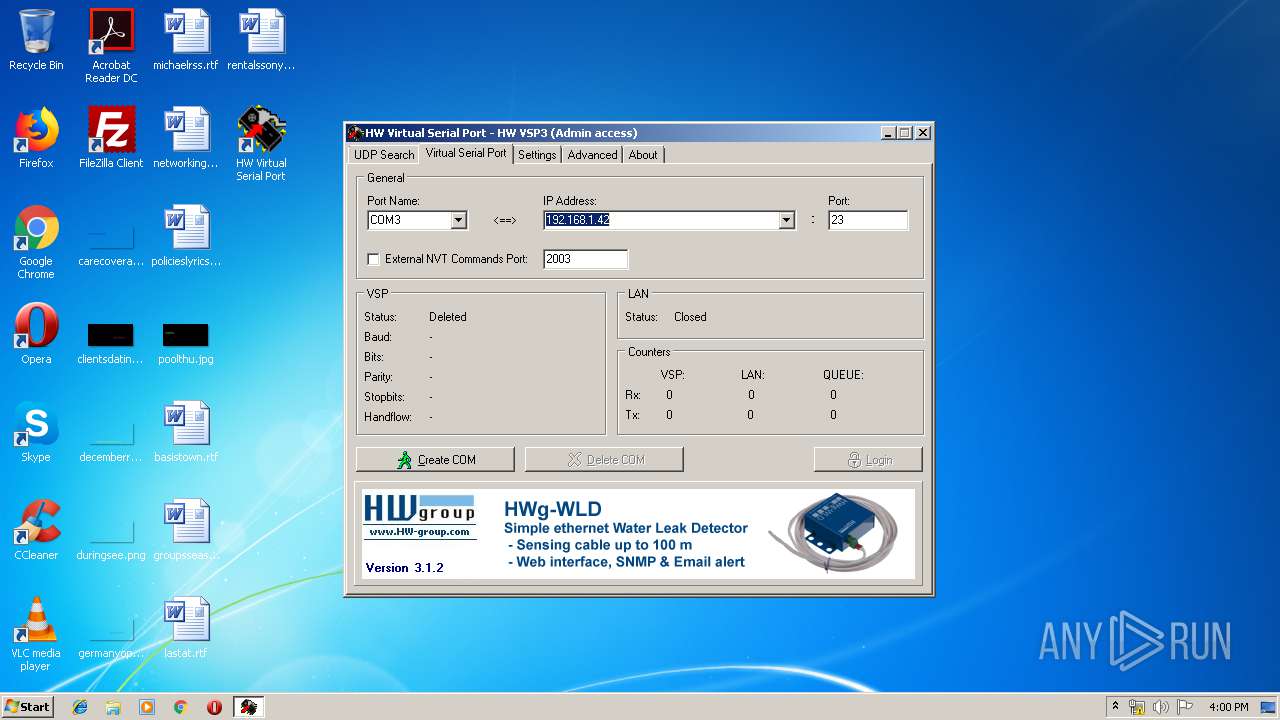This screenshot has width=1280, height=720.
Task: Switch to the UDP Search tab
Action: (383, 155)
